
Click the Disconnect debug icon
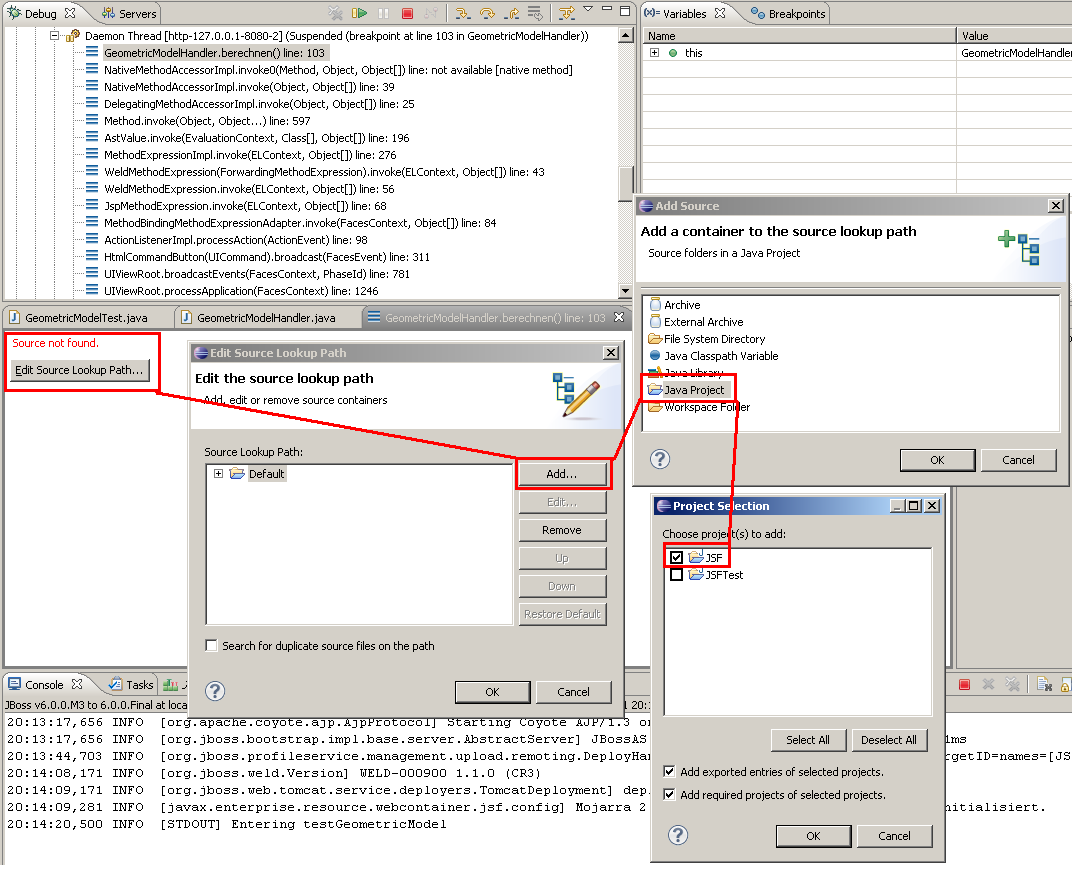point(430,13)
